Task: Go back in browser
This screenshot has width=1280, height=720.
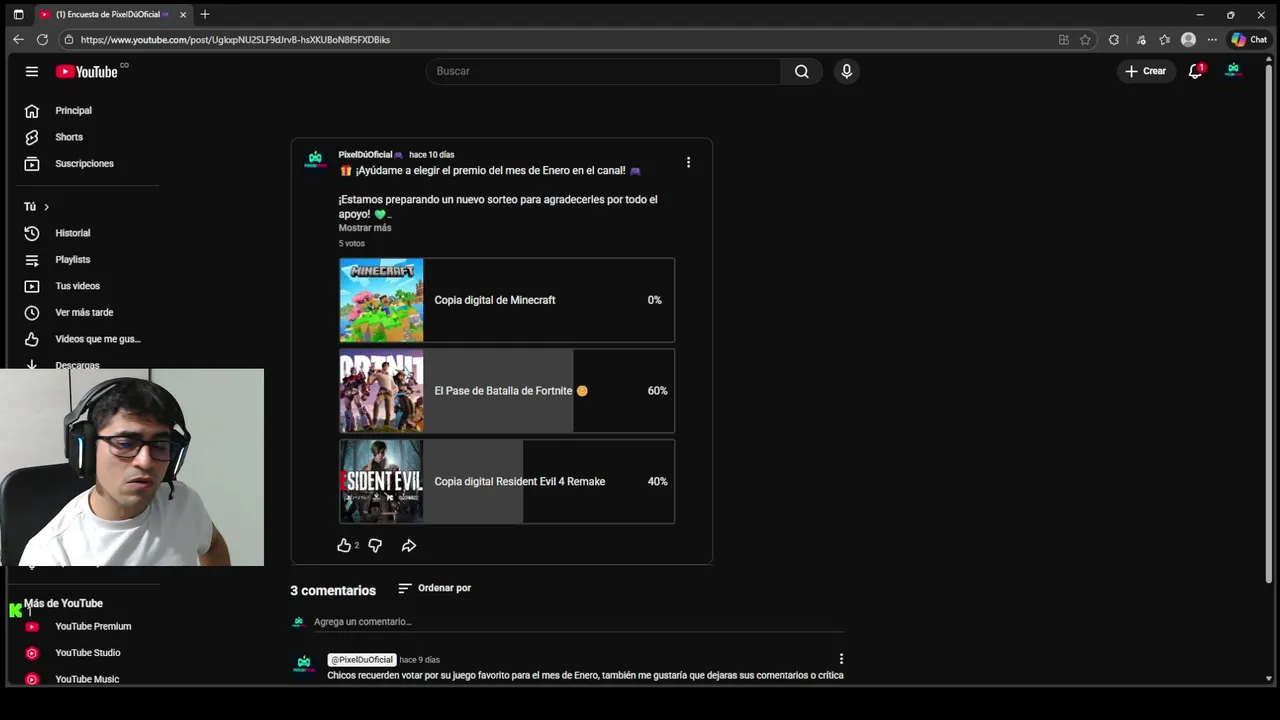Action: [18, 39]
